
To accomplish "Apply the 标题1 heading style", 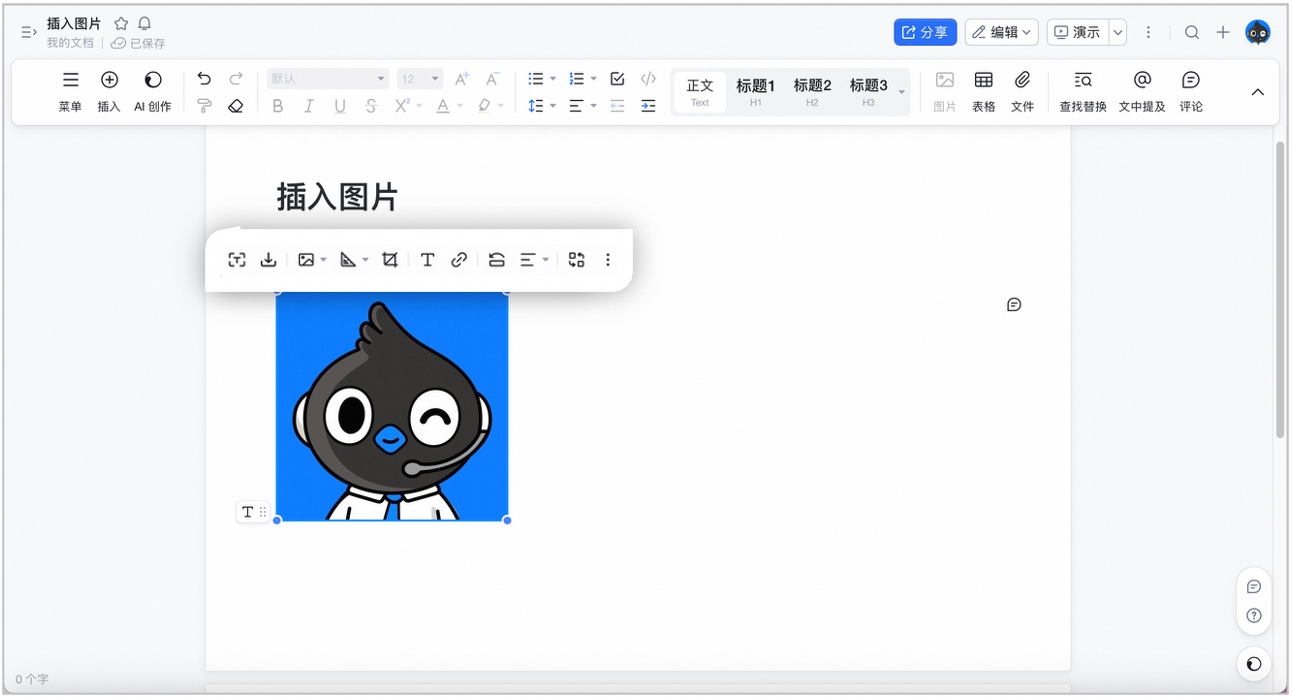I will [x=755, y=92].
